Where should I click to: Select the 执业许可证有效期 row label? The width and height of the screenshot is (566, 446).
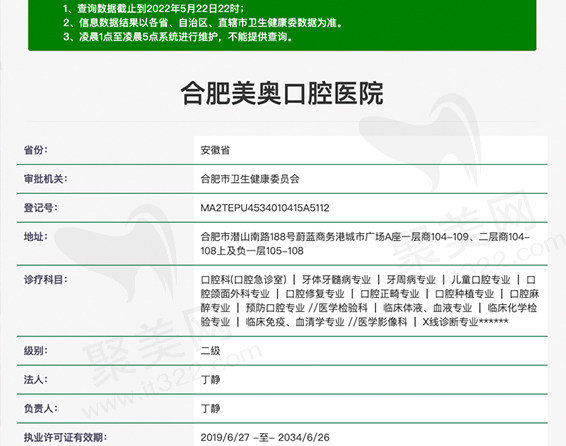[65, 437]
